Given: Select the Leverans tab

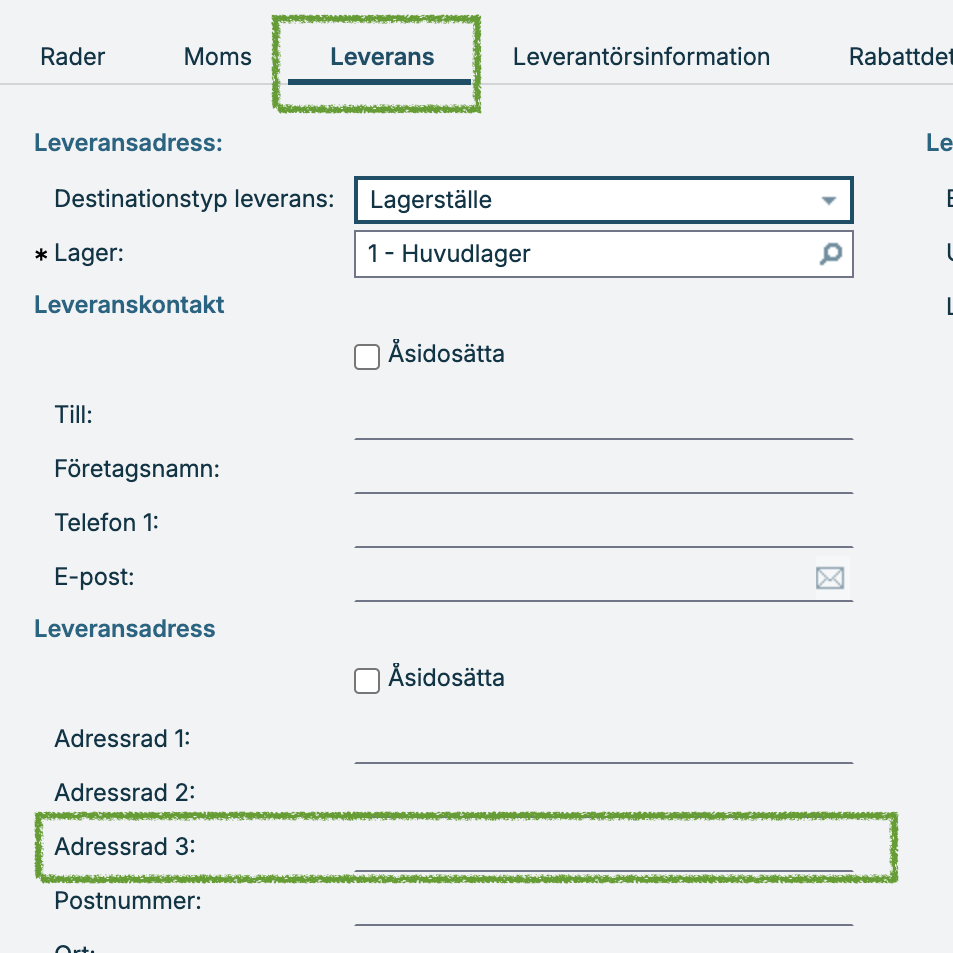Looking at the screenshot, I should [x=382, y=57].
